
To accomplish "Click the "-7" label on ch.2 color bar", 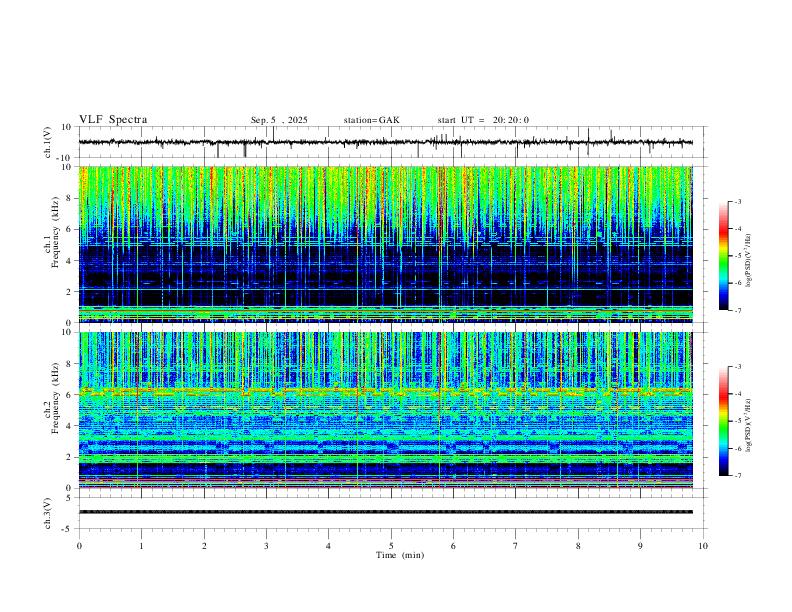I will point(737,475).
